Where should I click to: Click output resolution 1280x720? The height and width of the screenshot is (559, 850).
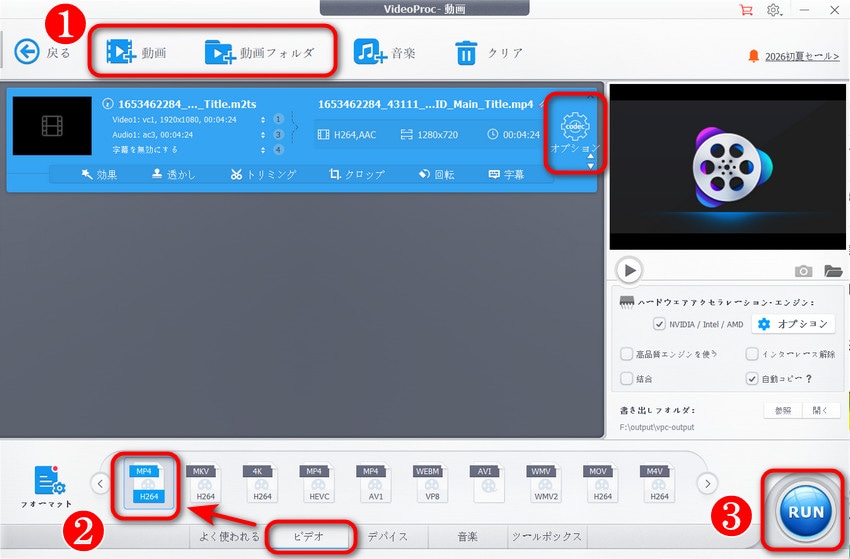(429, 134)
